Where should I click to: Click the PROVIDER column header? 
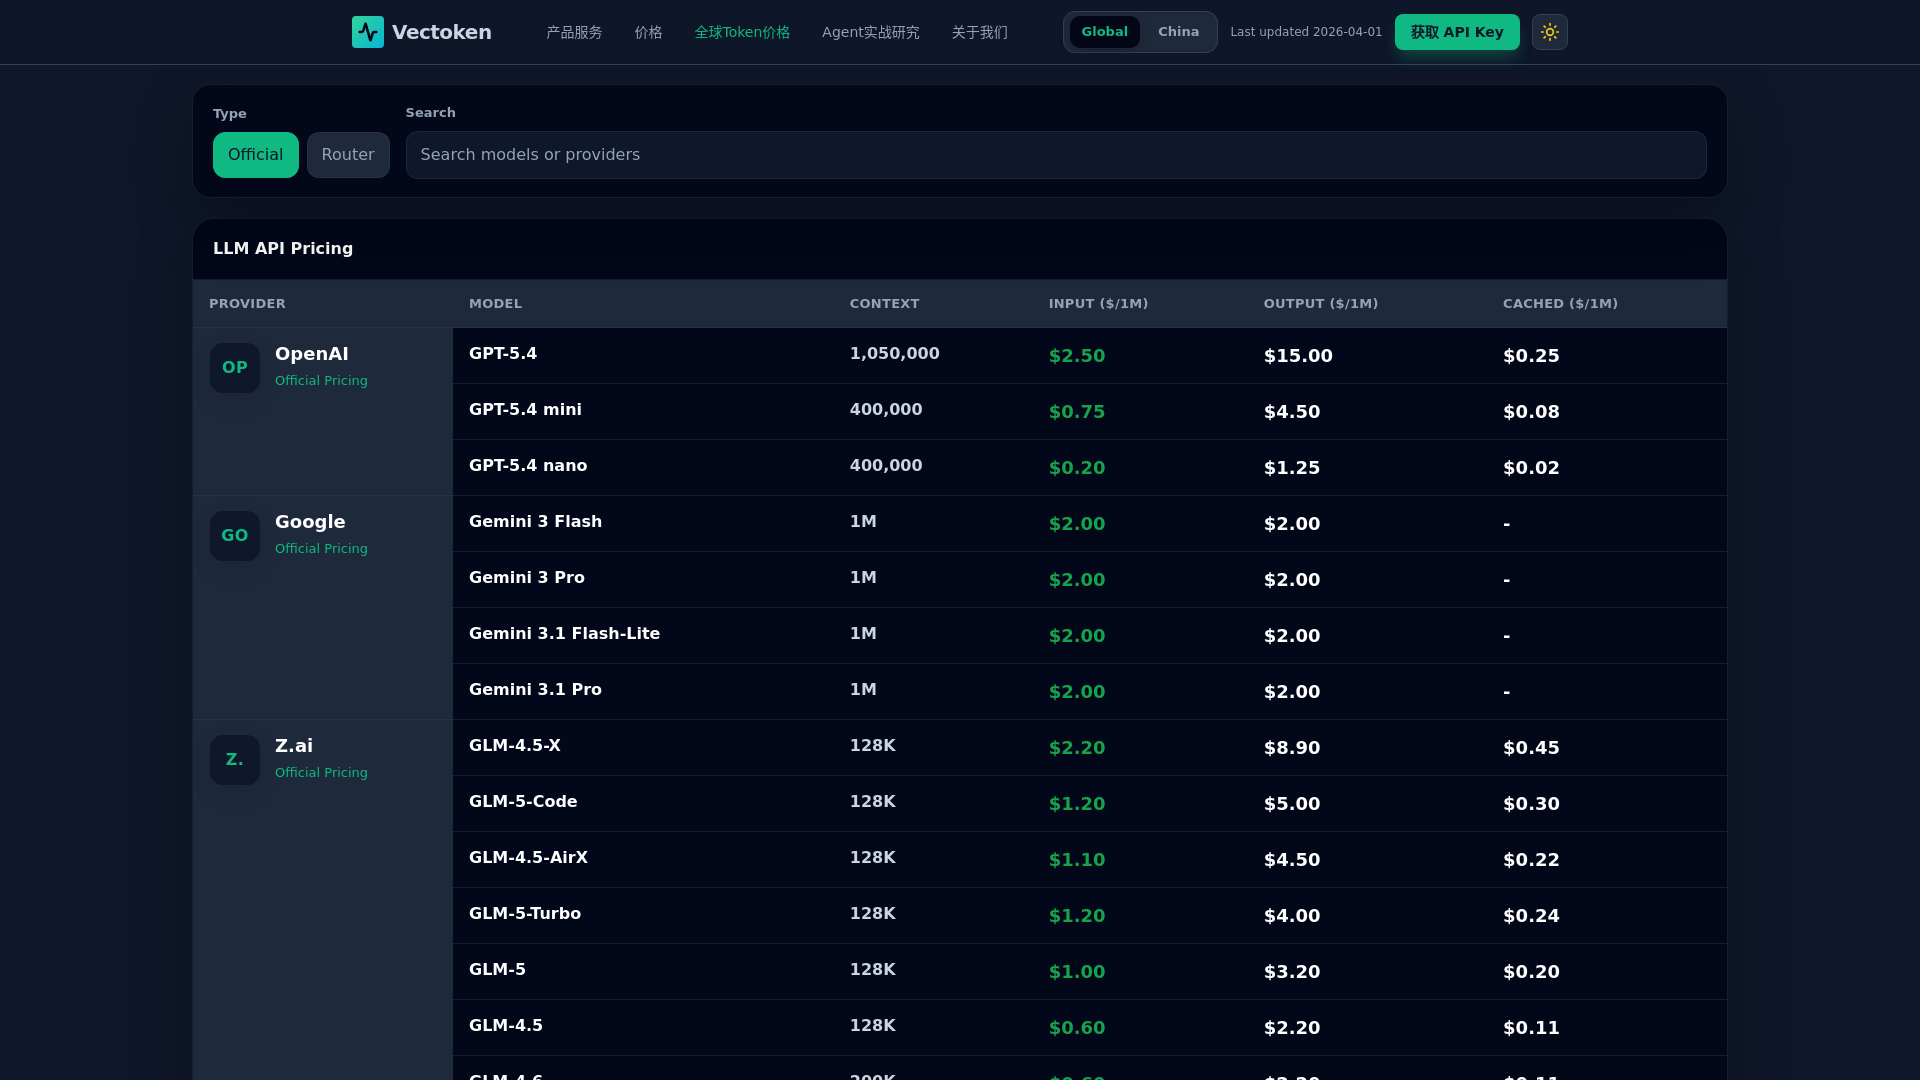tap(247, 304)
